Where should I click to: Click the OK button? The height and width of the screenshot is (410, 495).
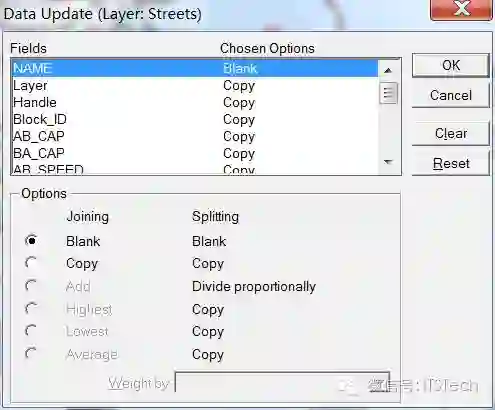pos(451,65)
